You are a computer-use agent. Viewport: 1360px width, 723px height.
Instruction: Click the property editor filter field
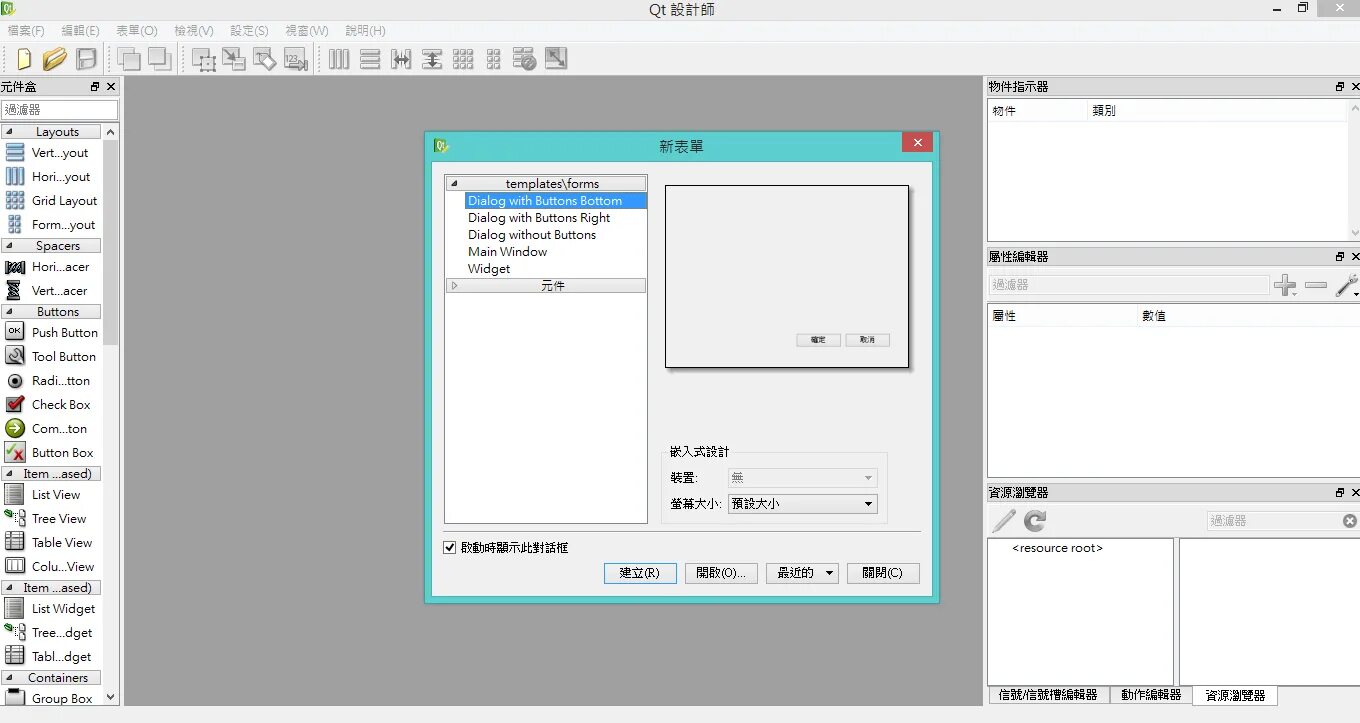point(1129,285)
